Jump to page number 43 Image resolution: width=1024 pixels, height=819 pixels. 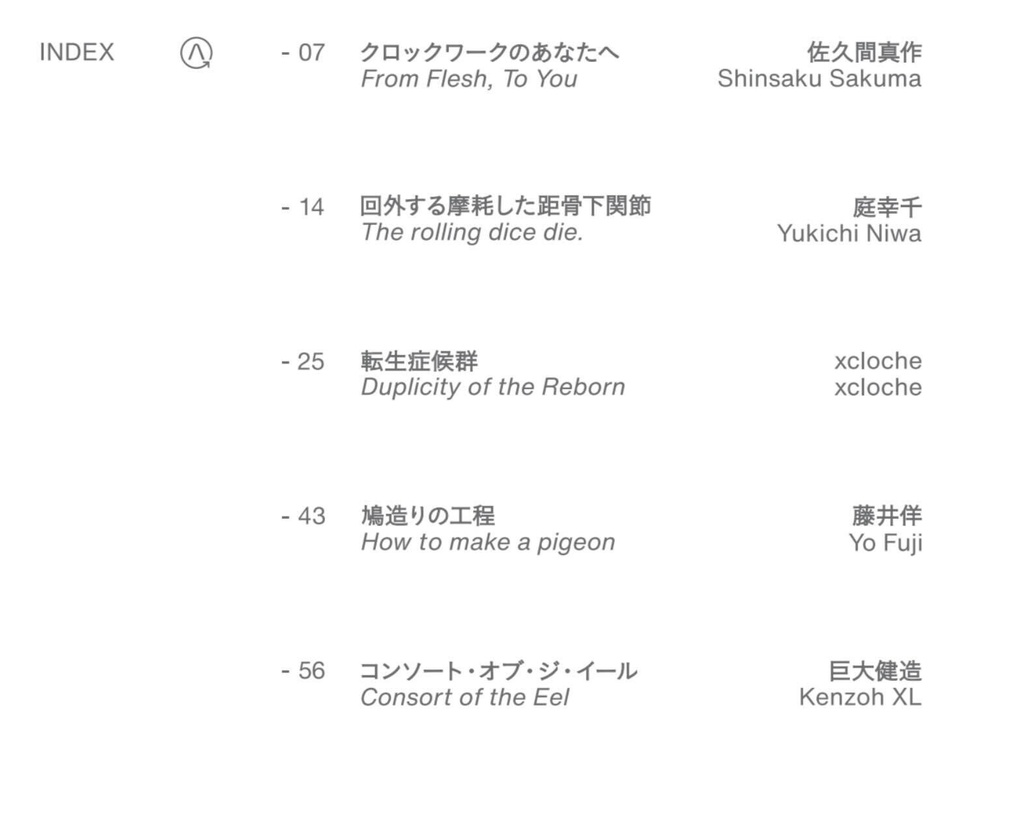pyautogui.click(x=303, y=516)
